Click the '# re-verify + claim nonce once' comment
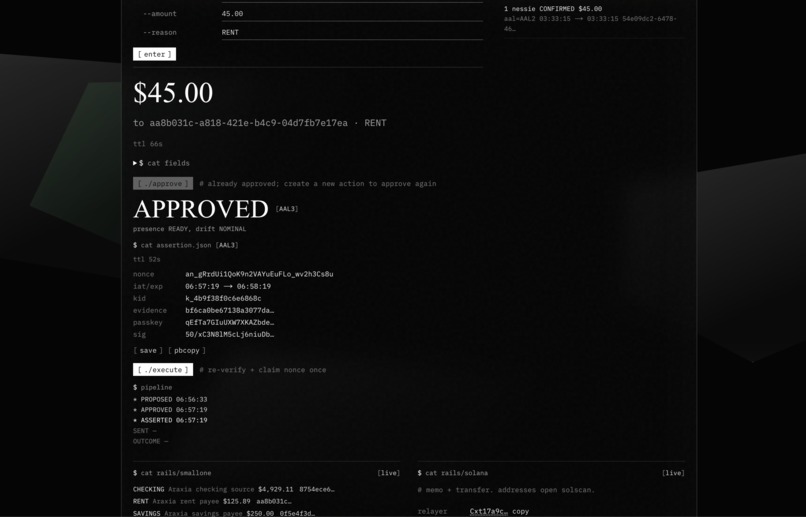806x517 pixels. click(263, 370)
